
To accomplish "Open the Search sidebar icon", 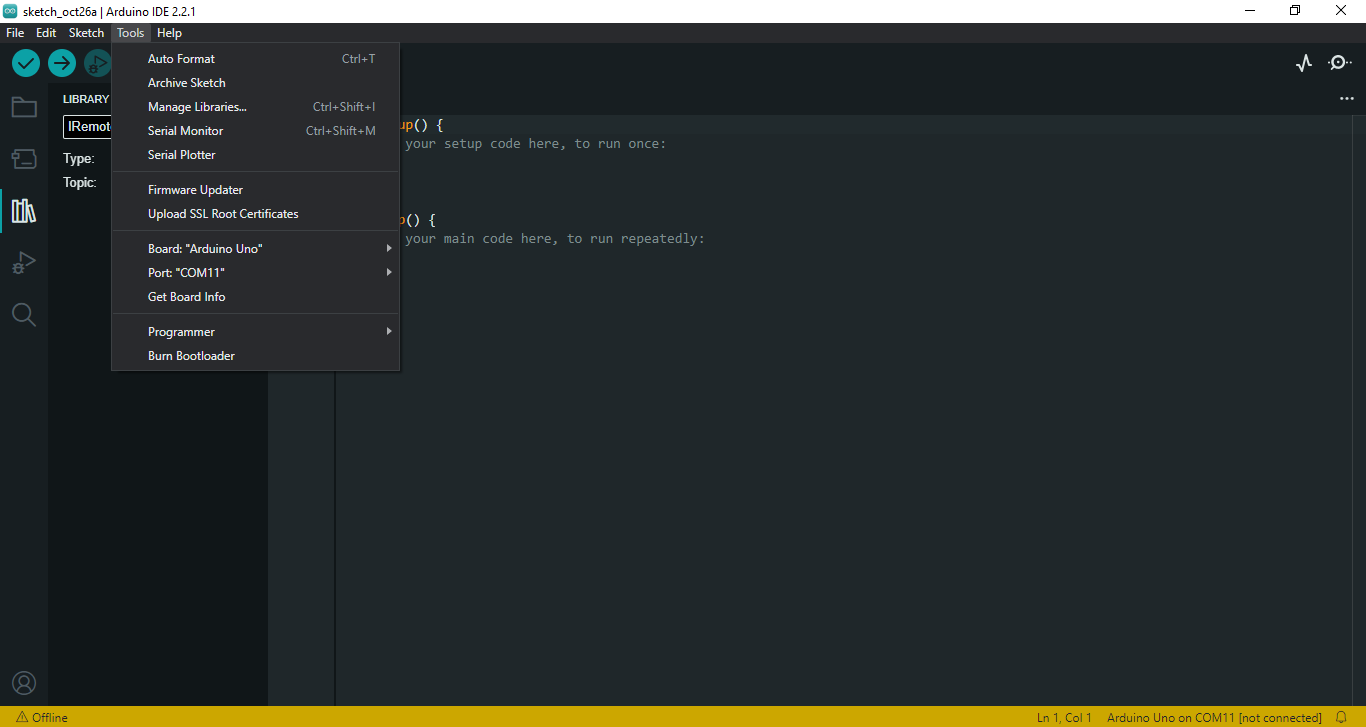I will (24, 314).
